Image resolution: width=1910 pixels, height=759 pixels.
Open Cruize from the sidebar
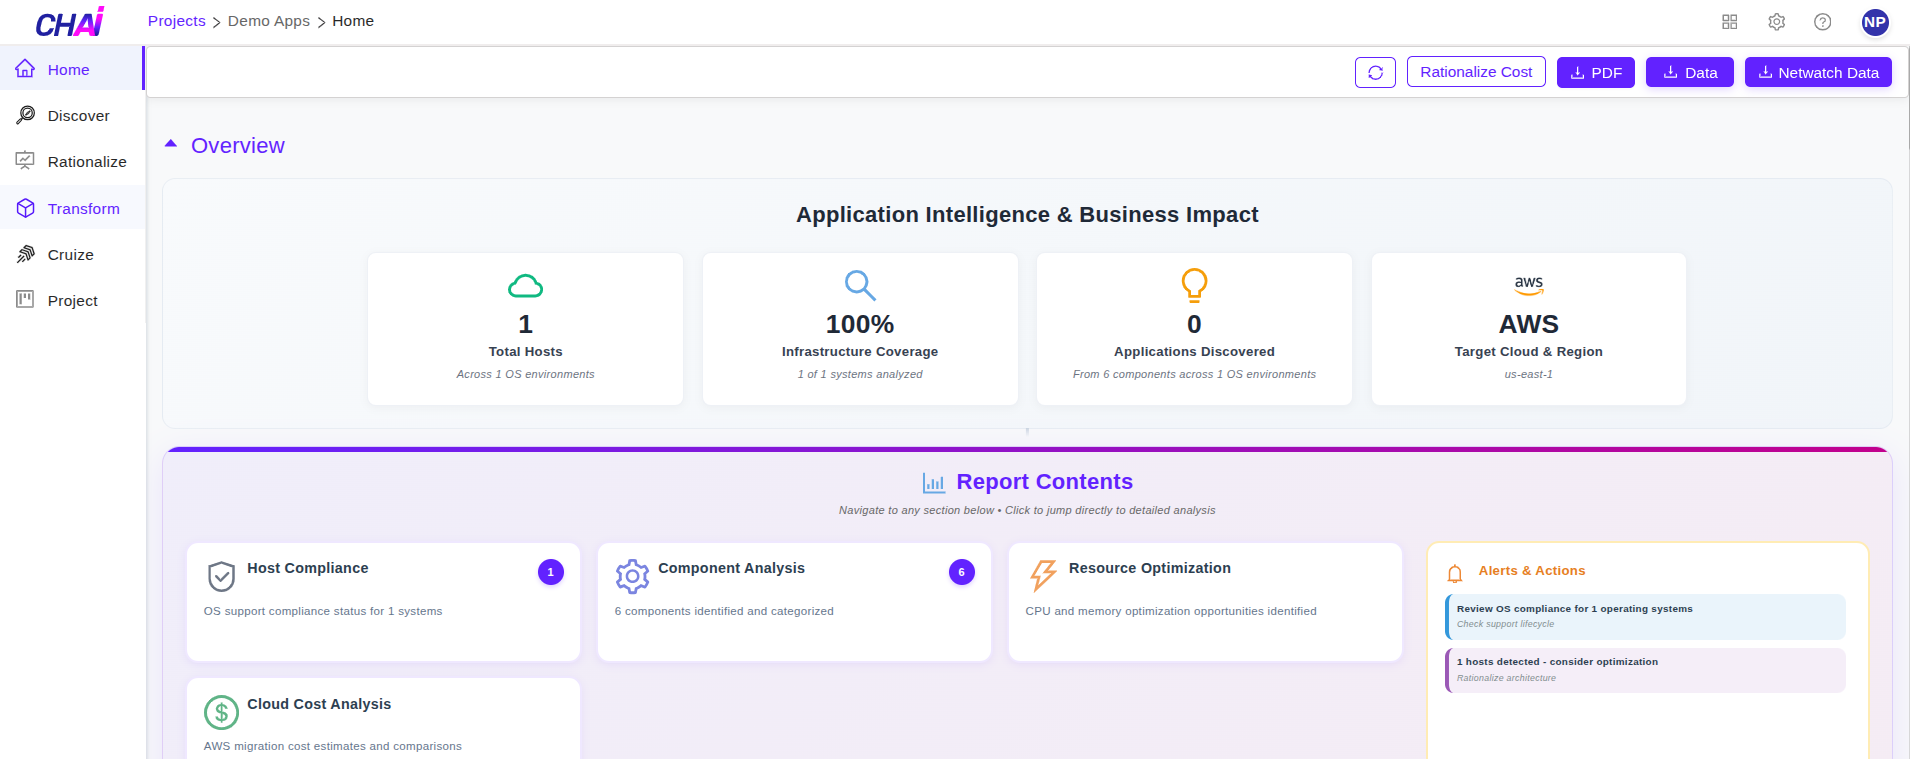pyautogui.click(x=70, y=255)
